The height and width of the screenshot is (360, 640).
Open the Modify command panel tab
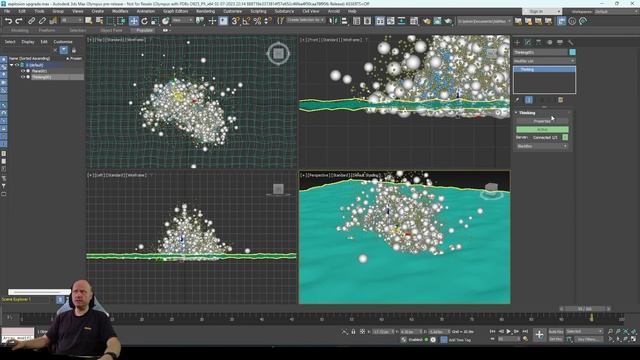(528, 42)
